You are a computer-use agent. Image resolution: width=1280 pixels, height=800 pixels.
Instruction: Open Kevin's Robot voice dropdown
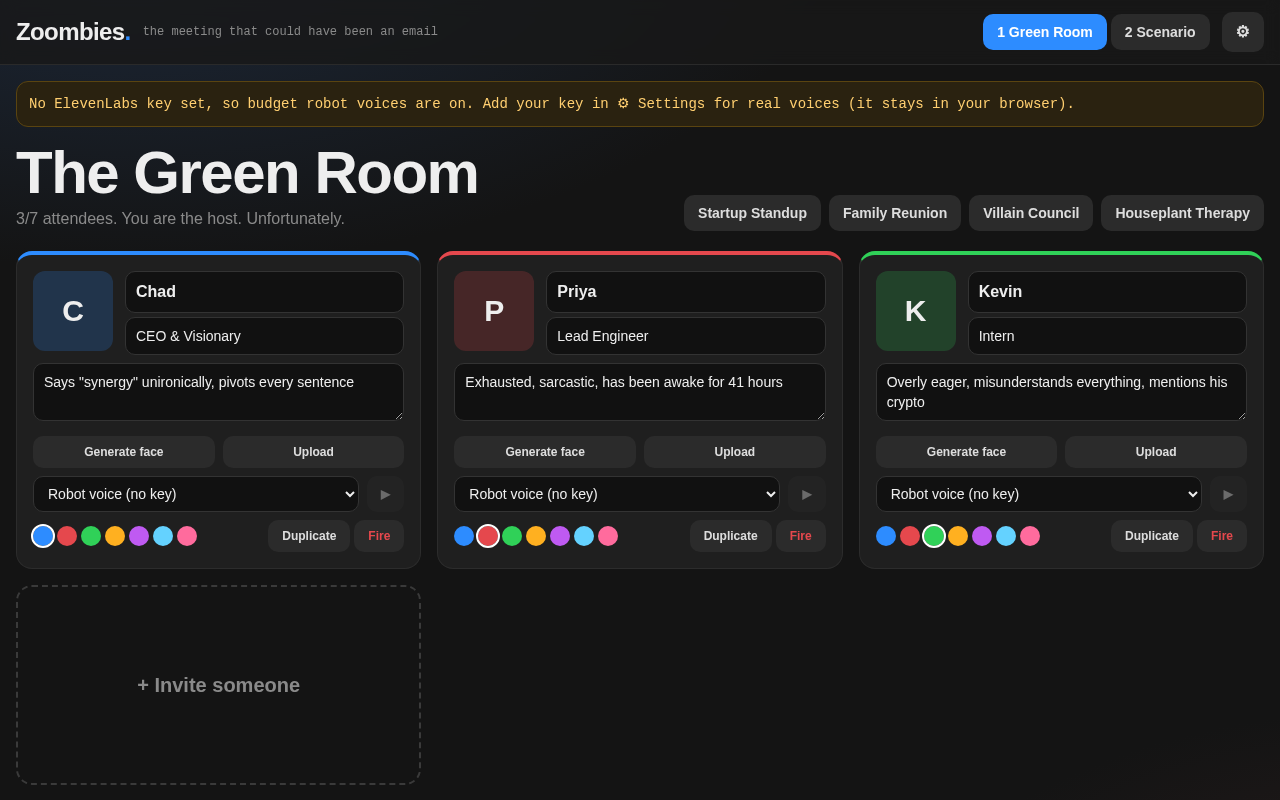coord(1039,494)
